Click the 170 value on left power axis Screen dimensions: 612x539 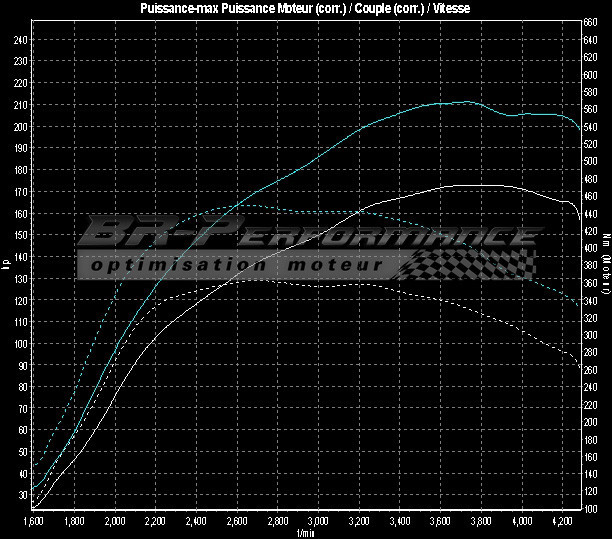[20, 191]
